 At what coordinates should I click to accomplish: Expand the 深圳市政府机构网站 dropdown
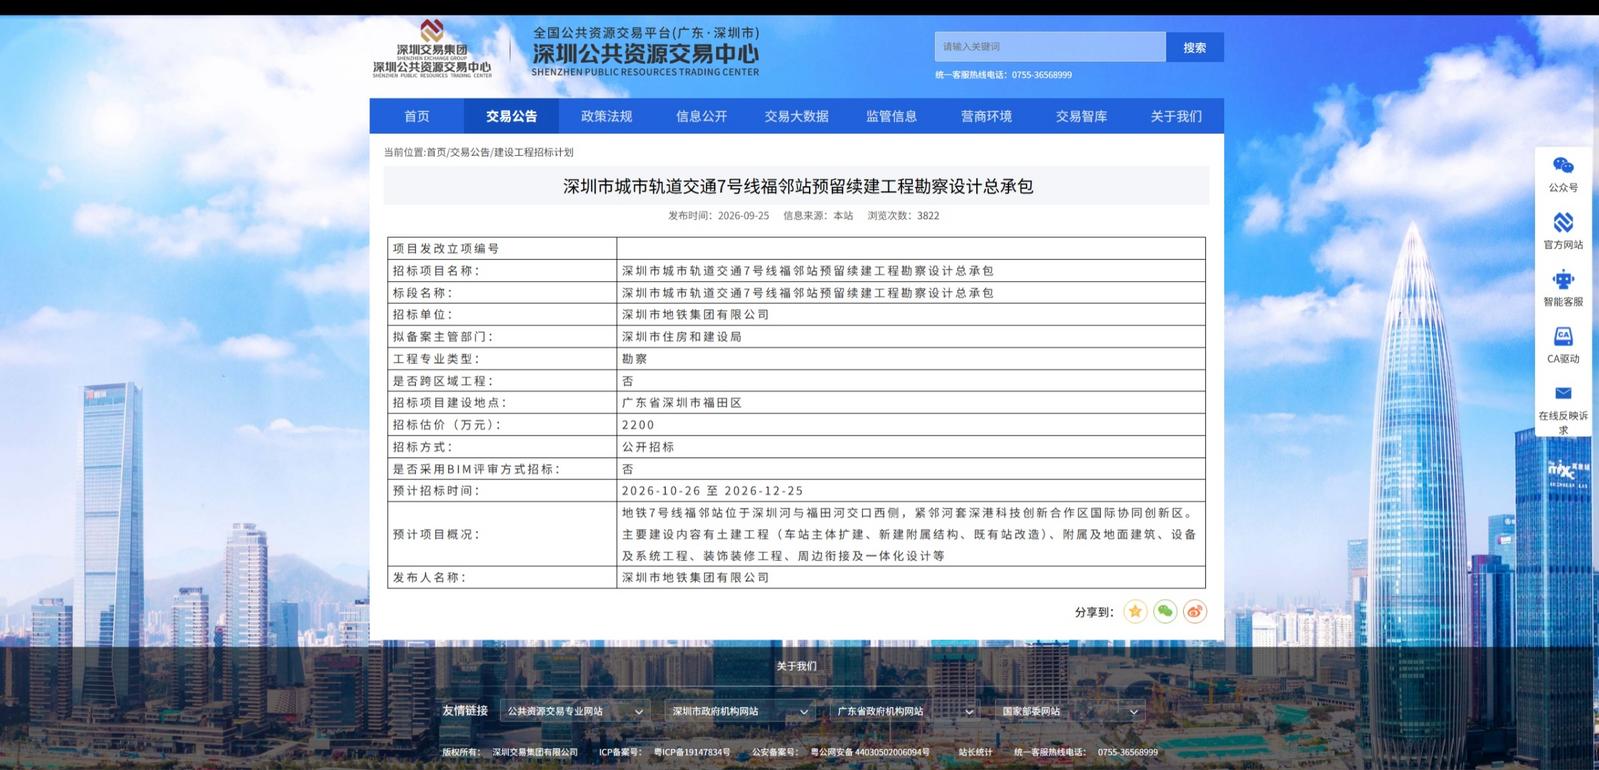[x=740, y=712]
